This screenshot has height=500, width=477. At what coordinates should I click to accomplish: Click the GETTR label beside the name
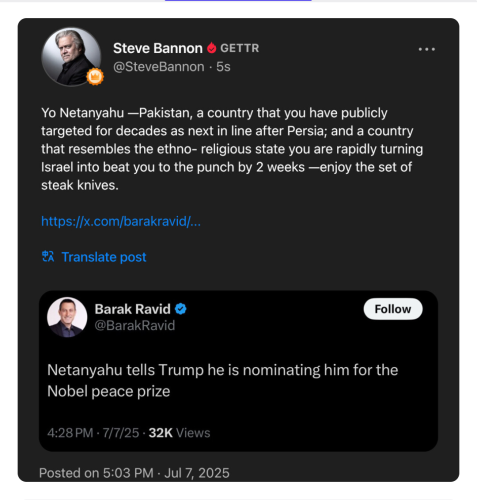coord(240,48)
